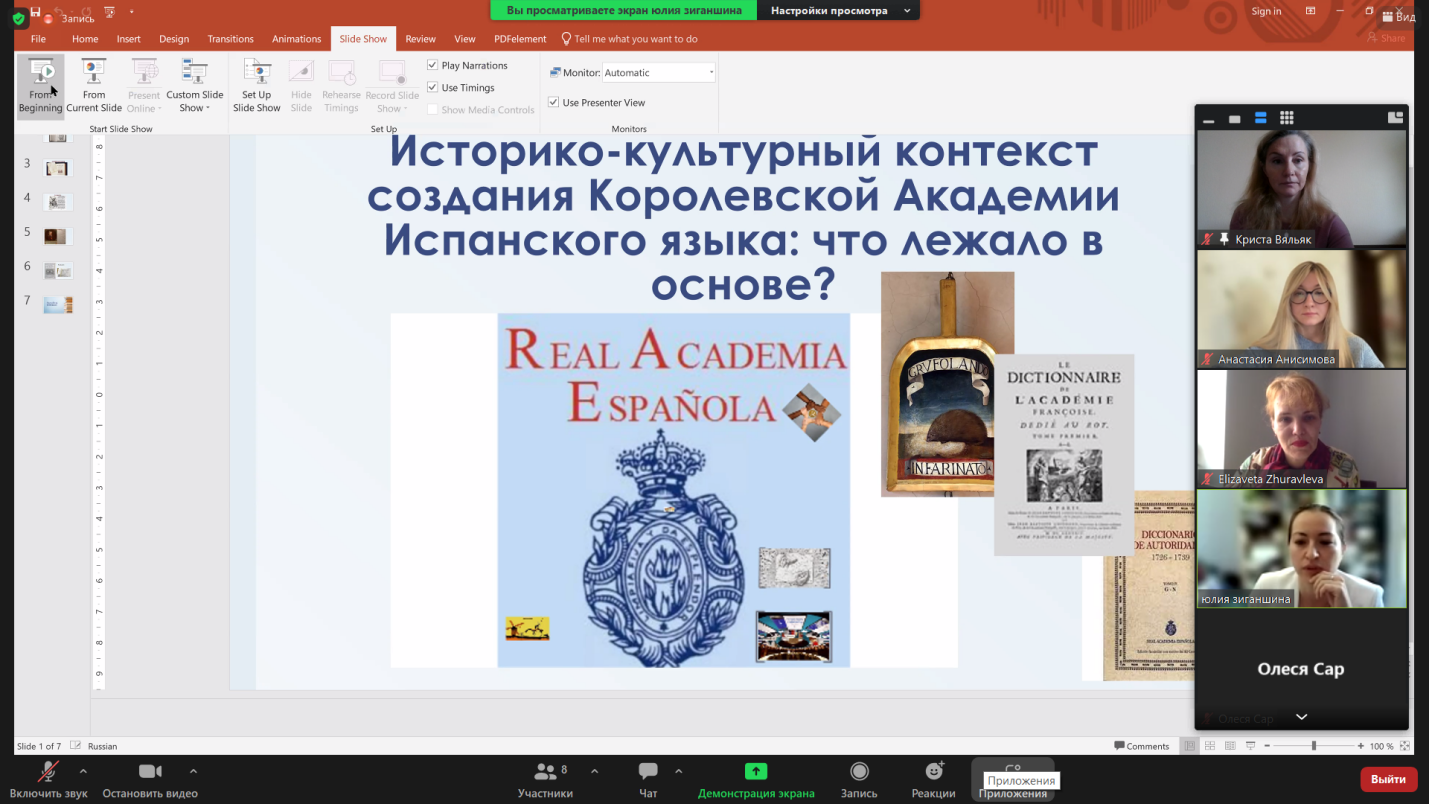Screen dimensions: 1429x804
Task: Open the Record Slide Show dropdown
Action: (x=392, y=86)
